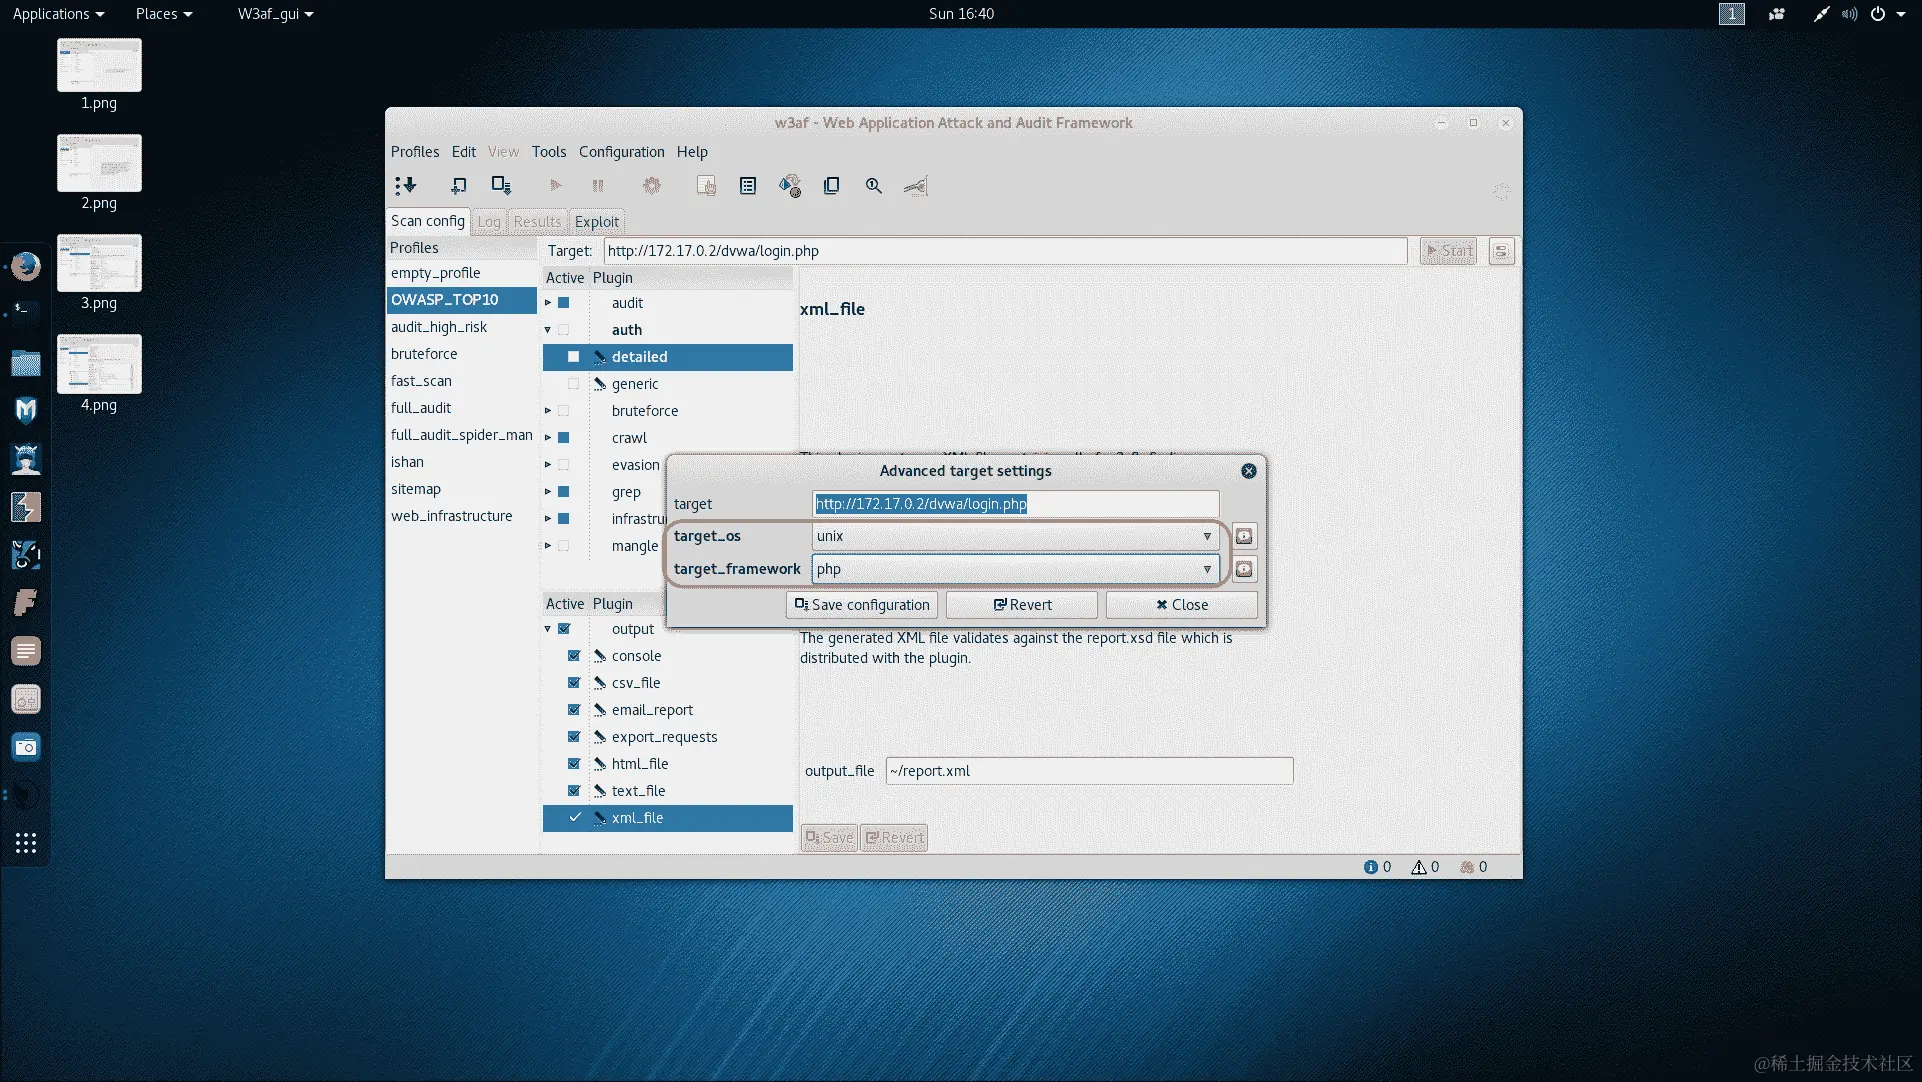This screenshot has width=1922, height=1082.
Task: Open the 3.png desktop thumbnail
Action: 99,263
